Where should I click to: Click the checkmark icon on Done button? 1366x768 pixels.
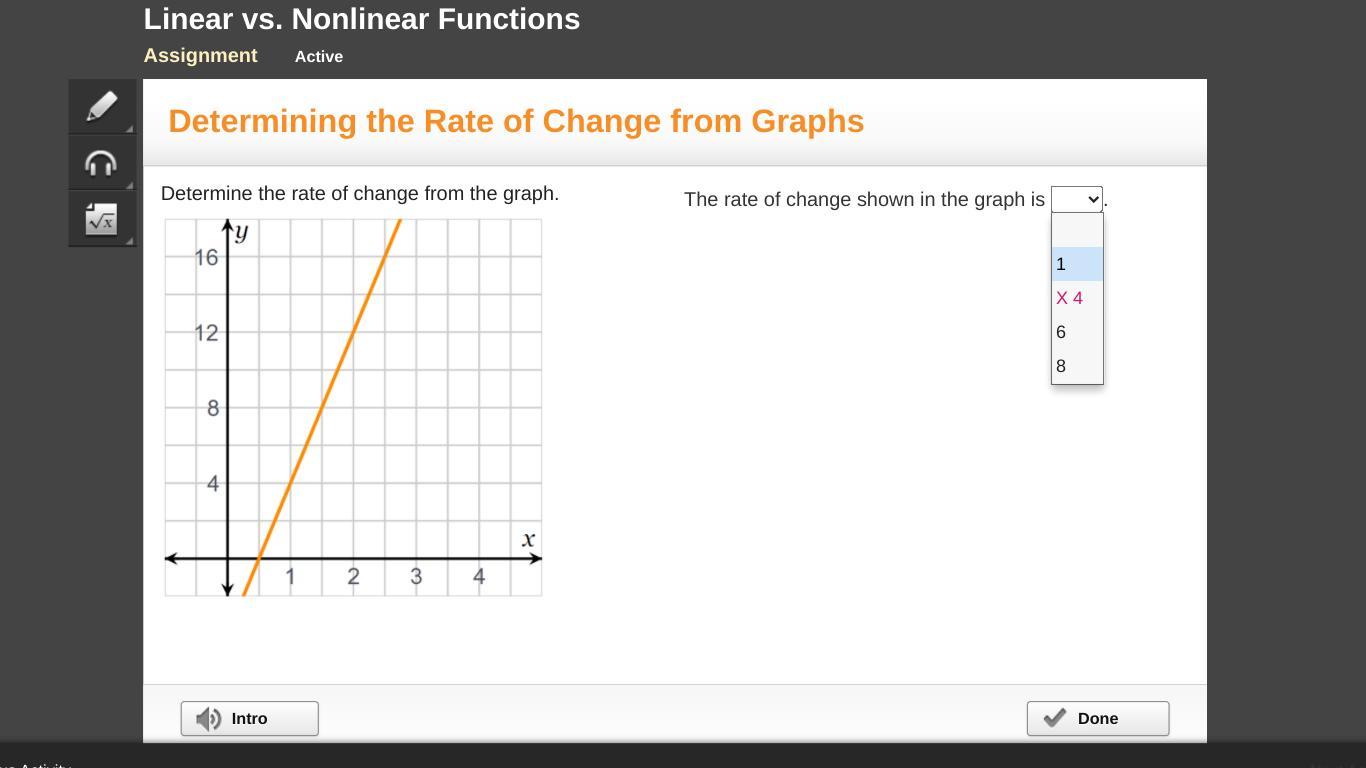[x=1054, y=718]
